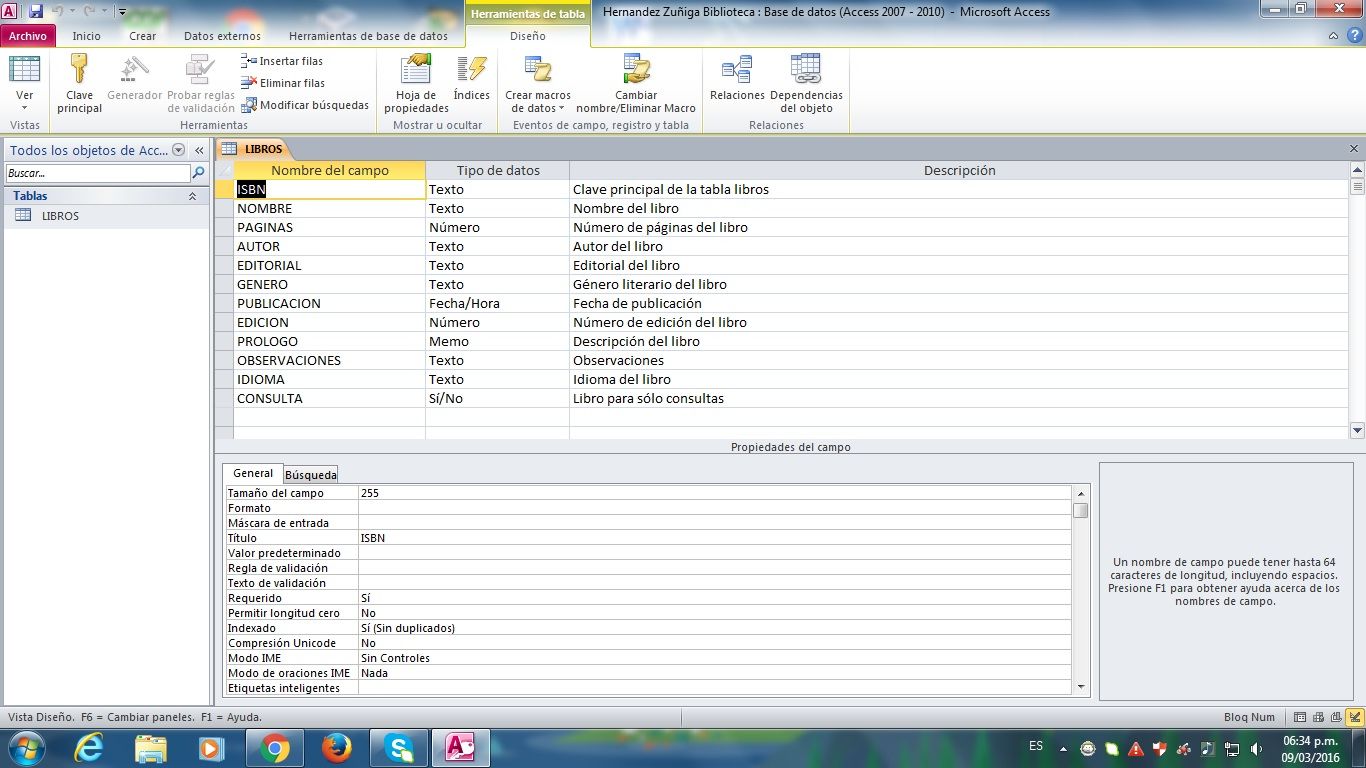Select the LIBROS table in navigation pane
This screenshot has height=768, width=1366.
tap(60, 216)
